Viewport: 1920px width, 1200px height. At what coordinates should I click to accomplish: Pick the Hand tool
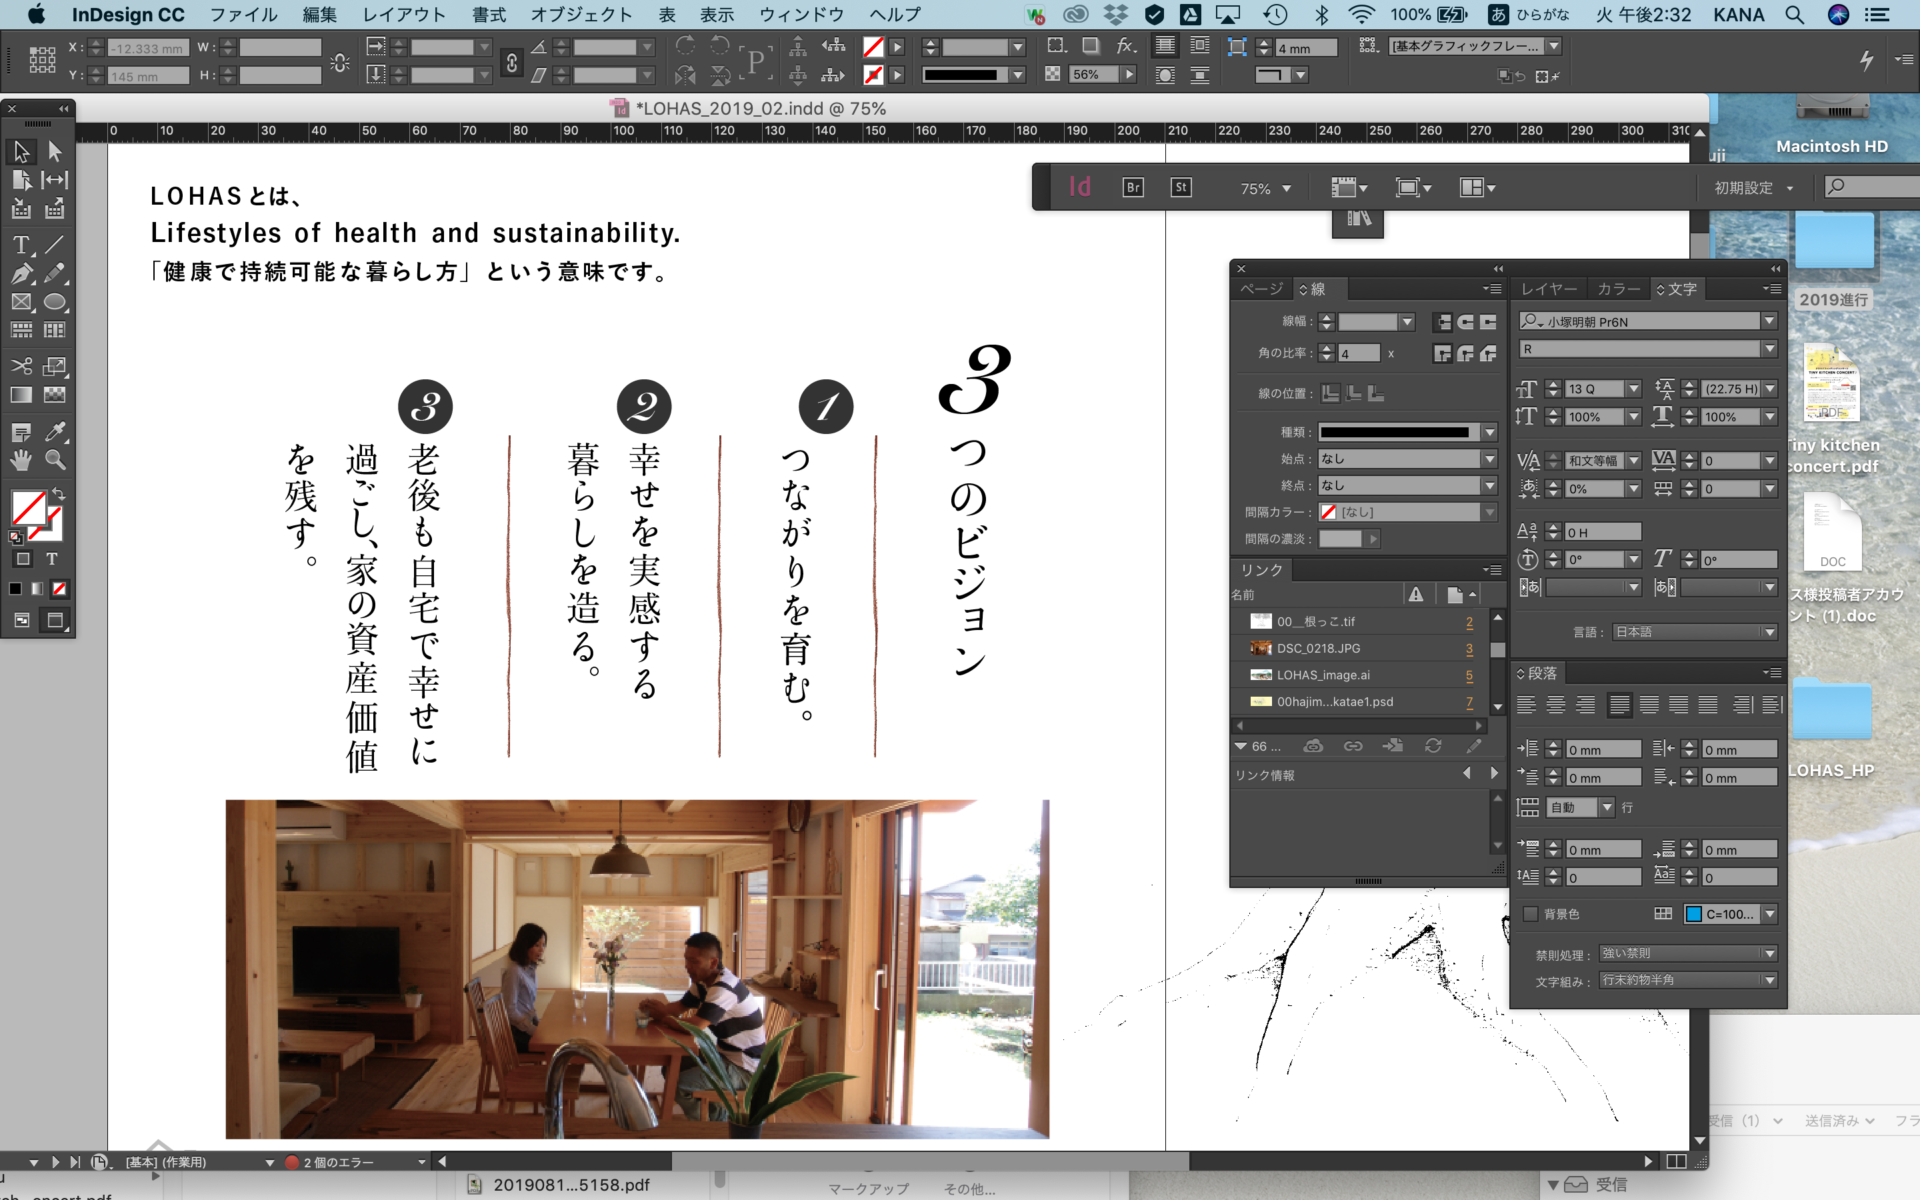click(x=21, y=460)
